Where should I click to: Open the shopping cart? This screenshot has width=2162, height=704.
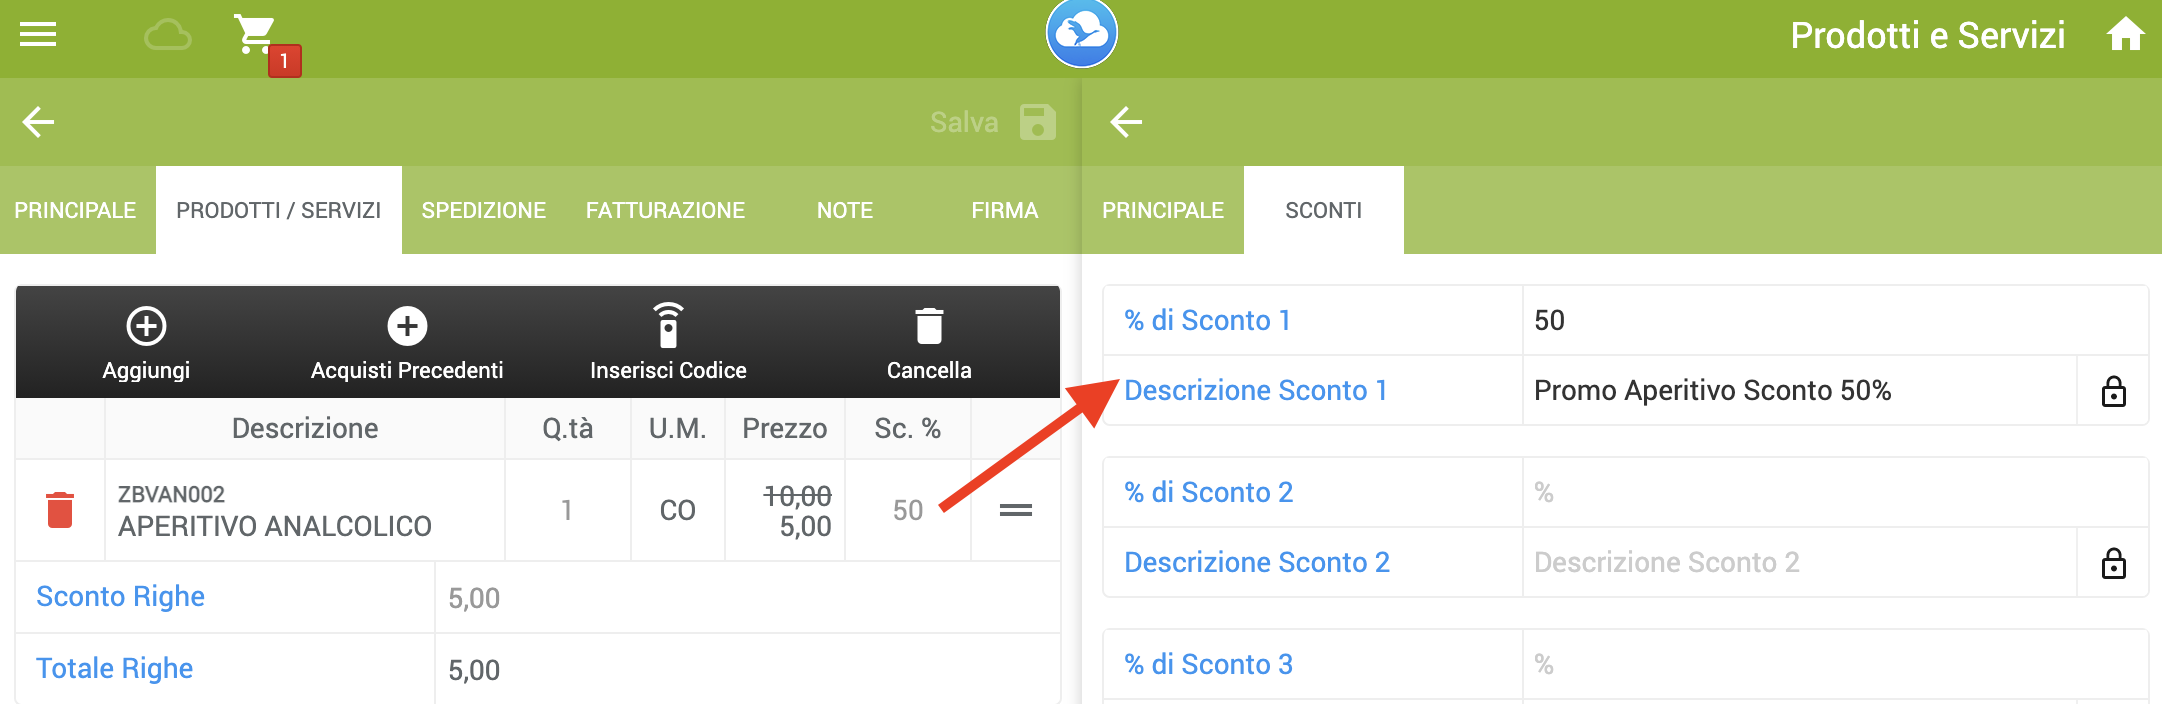pyautogui.click(x=256, y=35)
